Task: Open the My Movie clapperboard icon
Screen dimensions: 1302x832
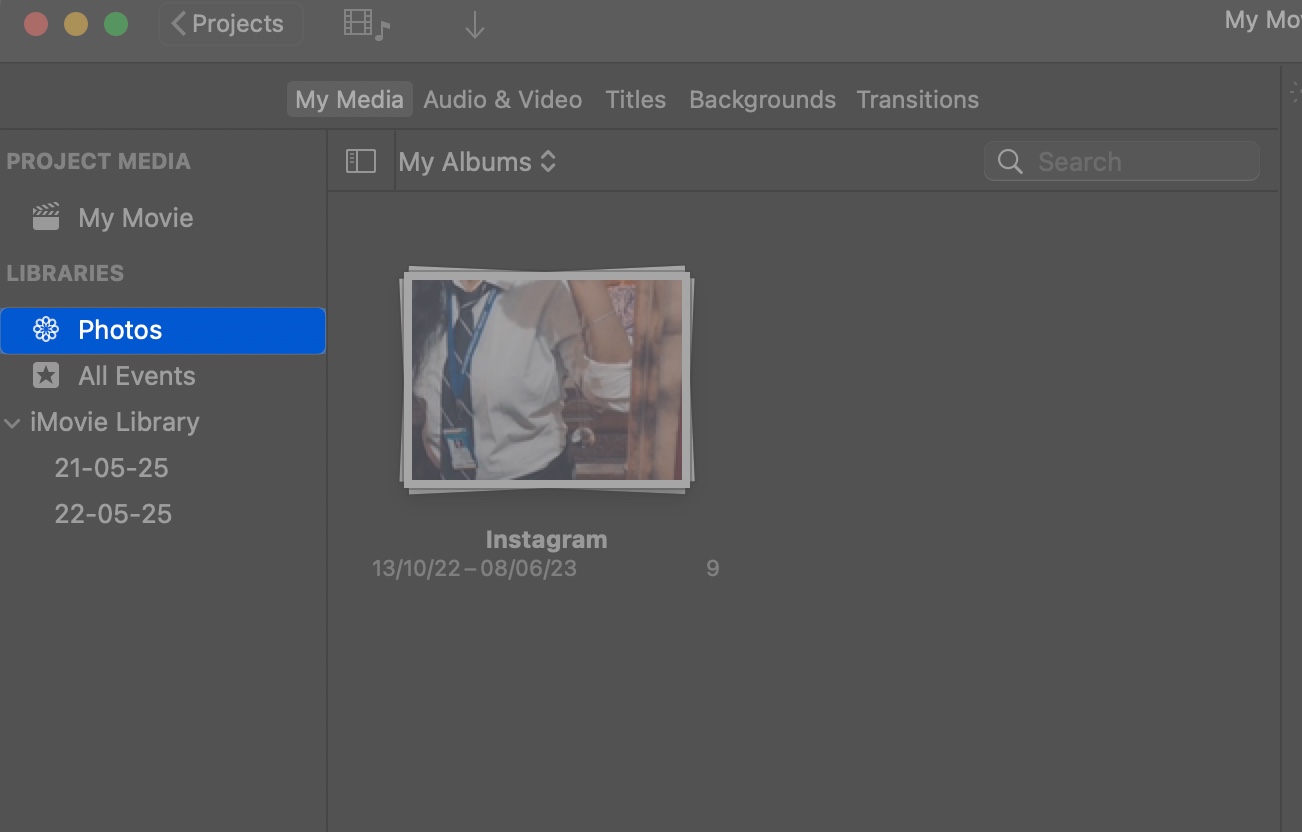Action: pyautogui.click(x=44, y=217)
